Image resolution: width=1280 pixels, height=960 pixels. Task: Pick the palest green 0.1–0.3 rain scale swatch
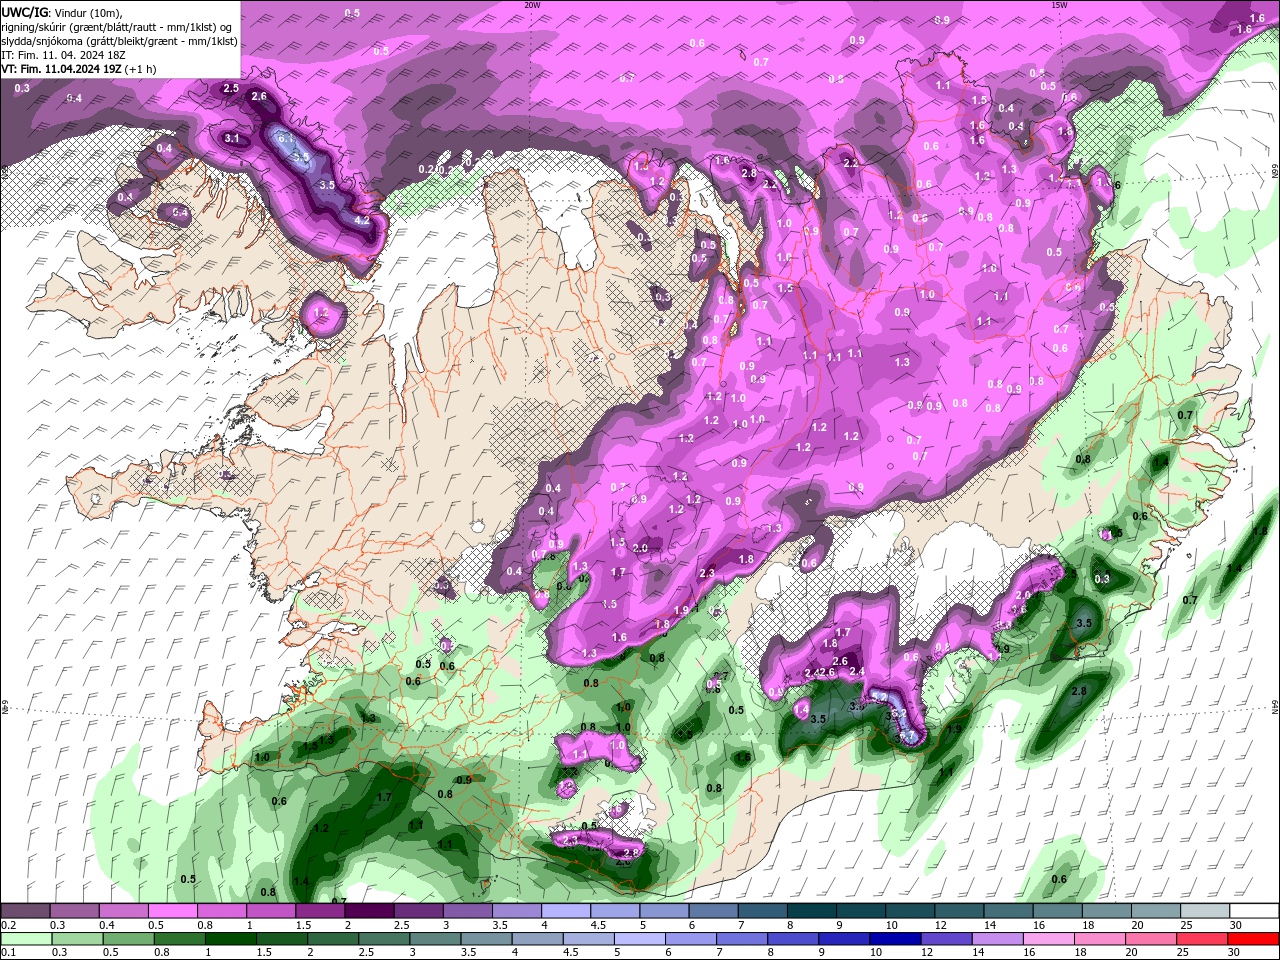click(x=25, y=939)
